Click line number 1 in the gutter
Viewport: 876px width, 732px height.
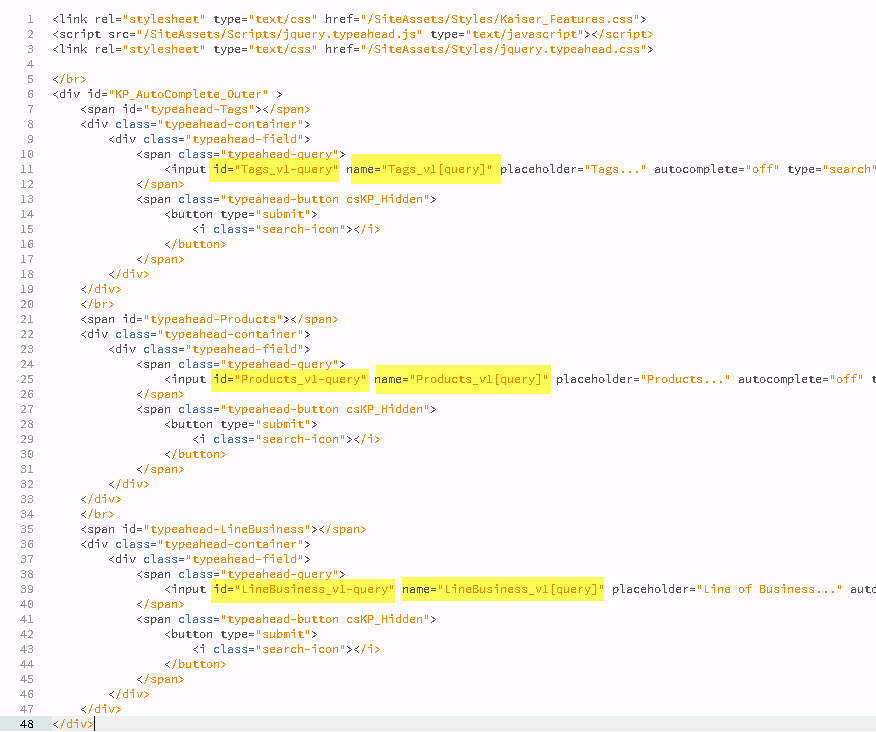(30, 20)
